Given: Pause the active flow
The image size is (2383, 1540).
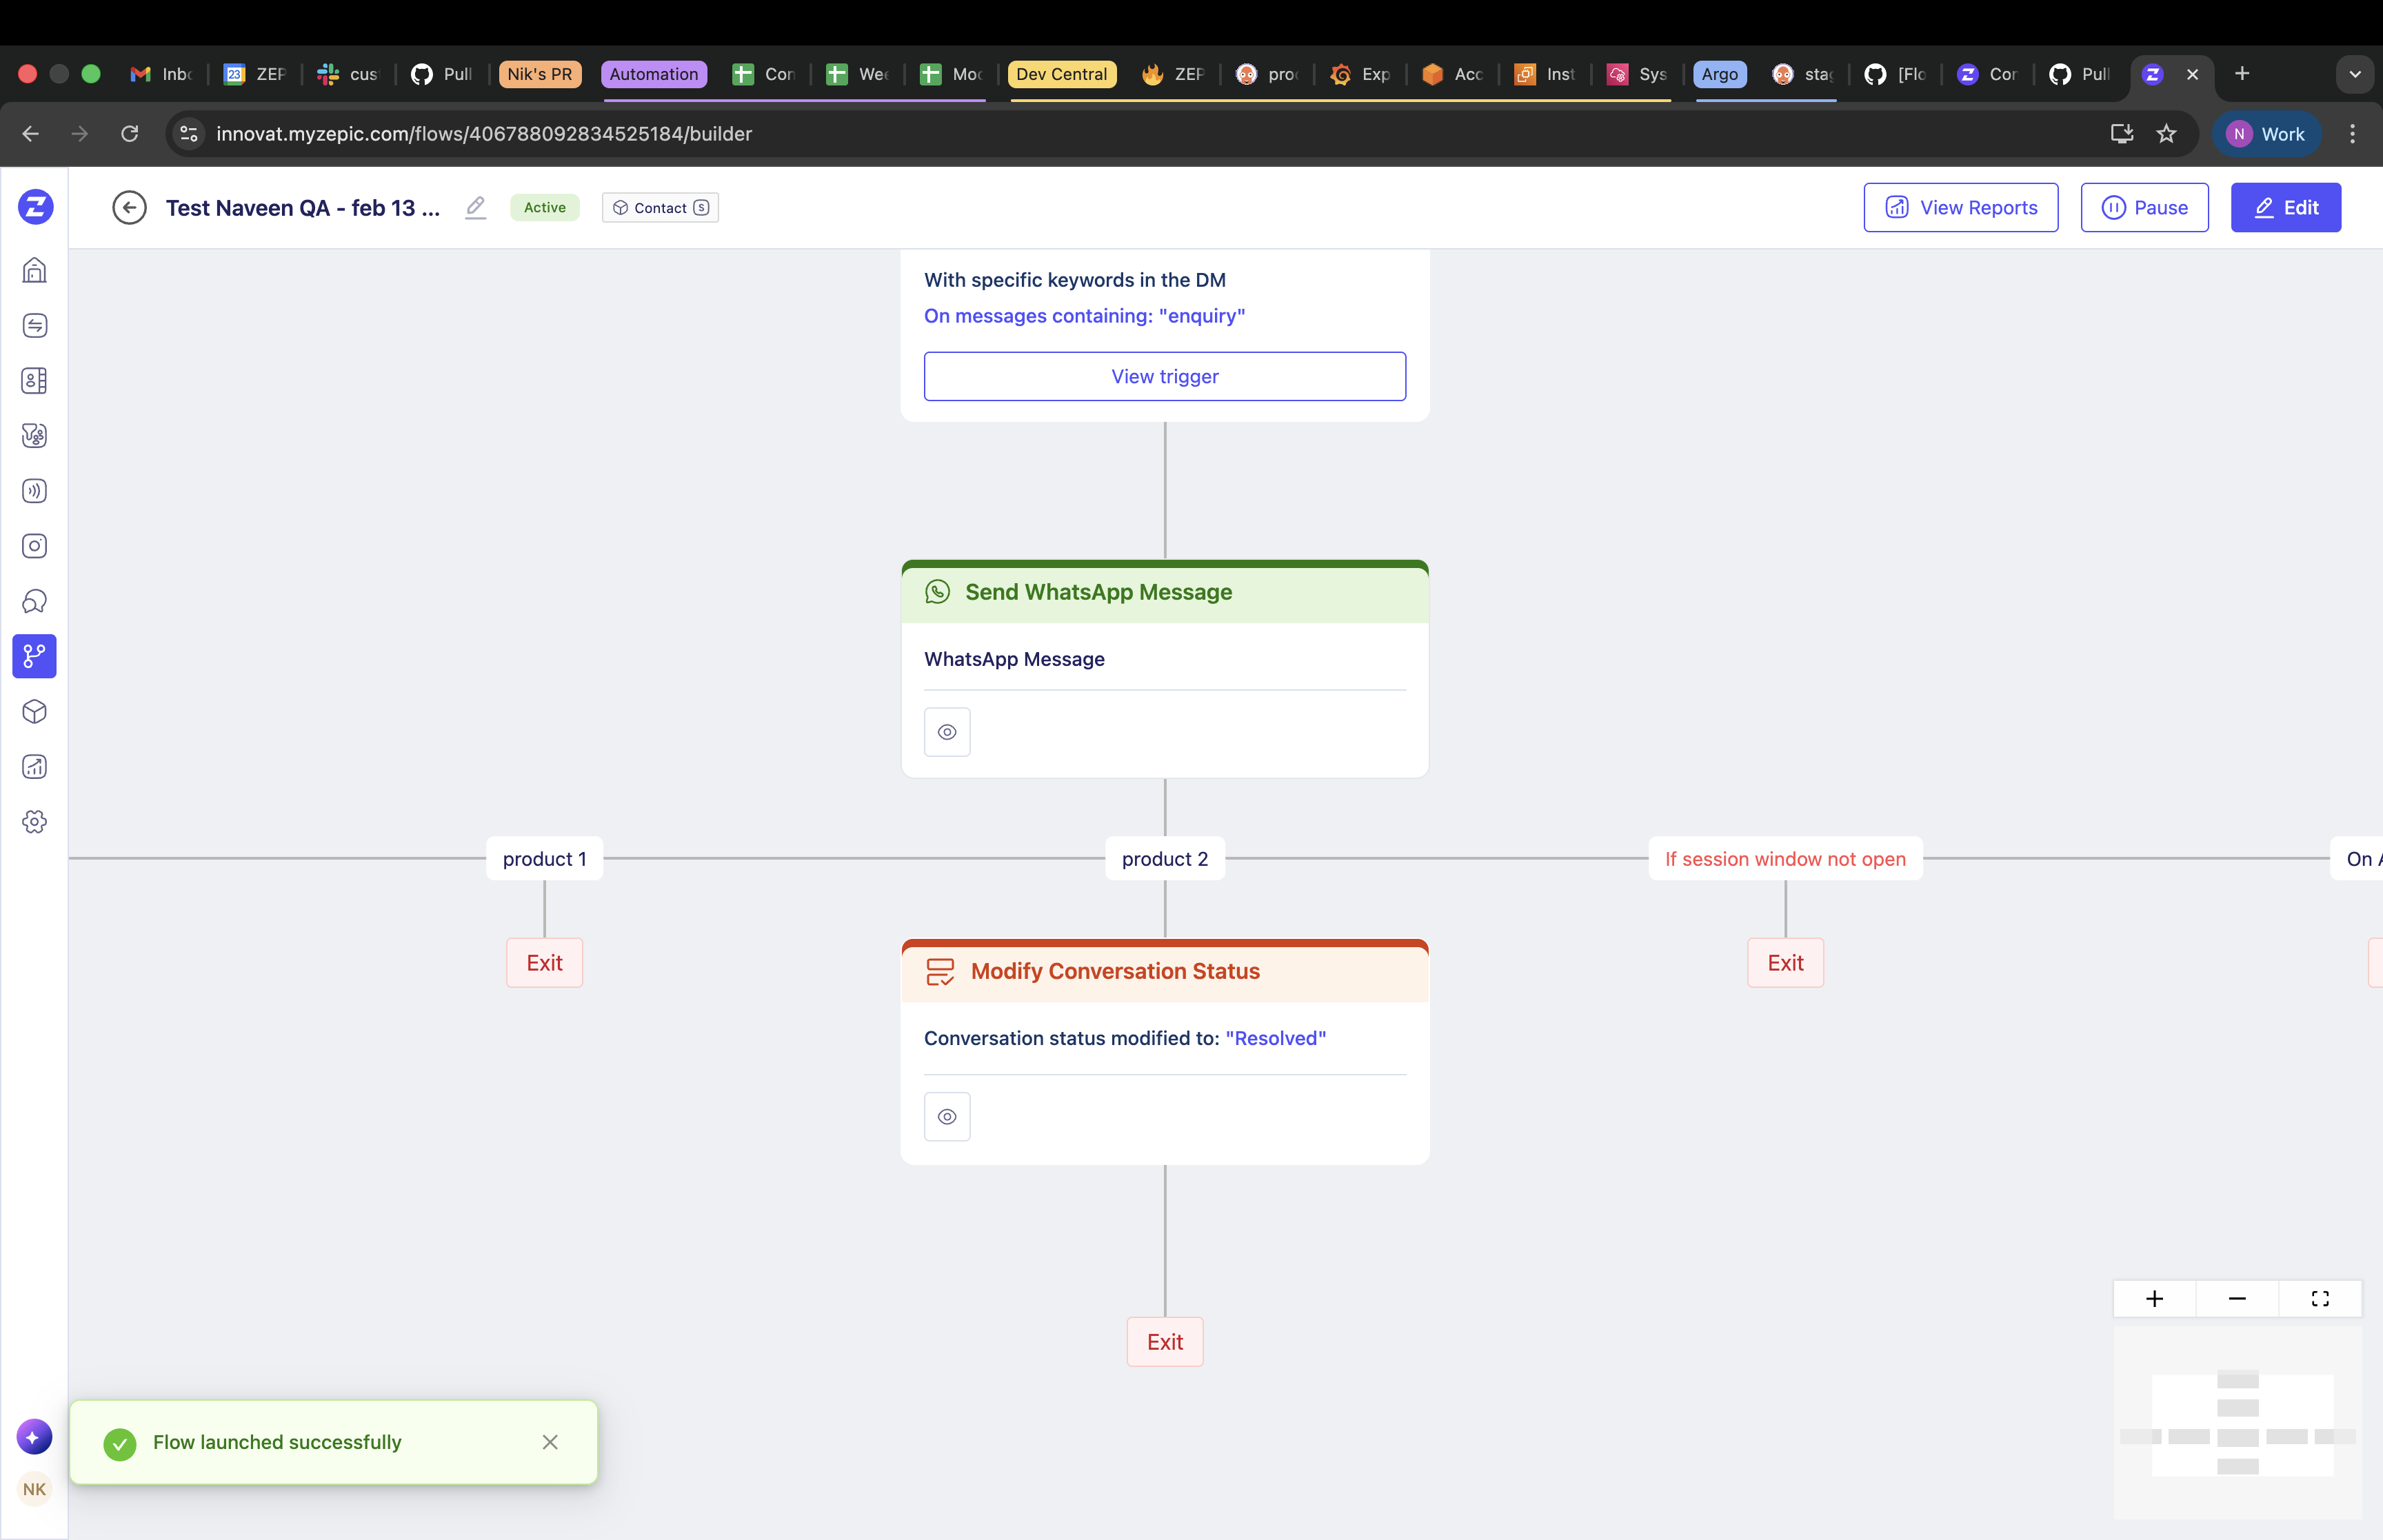Looking at the screenshot, I should 2144,207.
